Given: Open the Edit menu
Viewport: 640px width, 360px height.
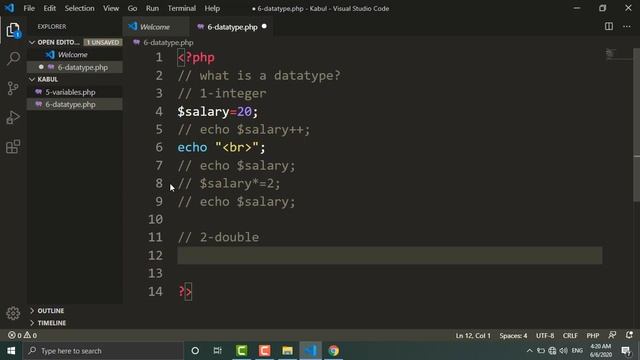Looking at the screenshot, I should [x=49, y=8].
